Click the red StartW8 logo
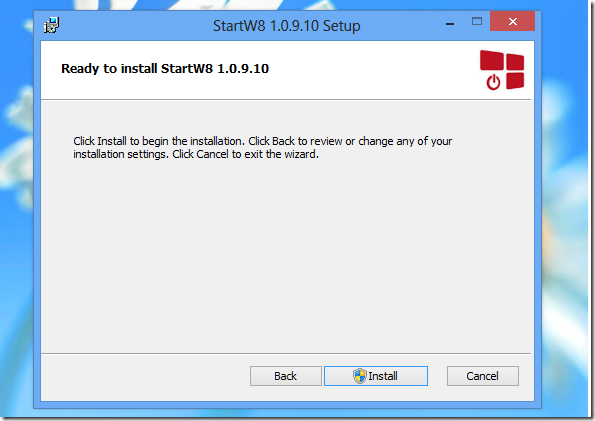 tap(502, 70)
